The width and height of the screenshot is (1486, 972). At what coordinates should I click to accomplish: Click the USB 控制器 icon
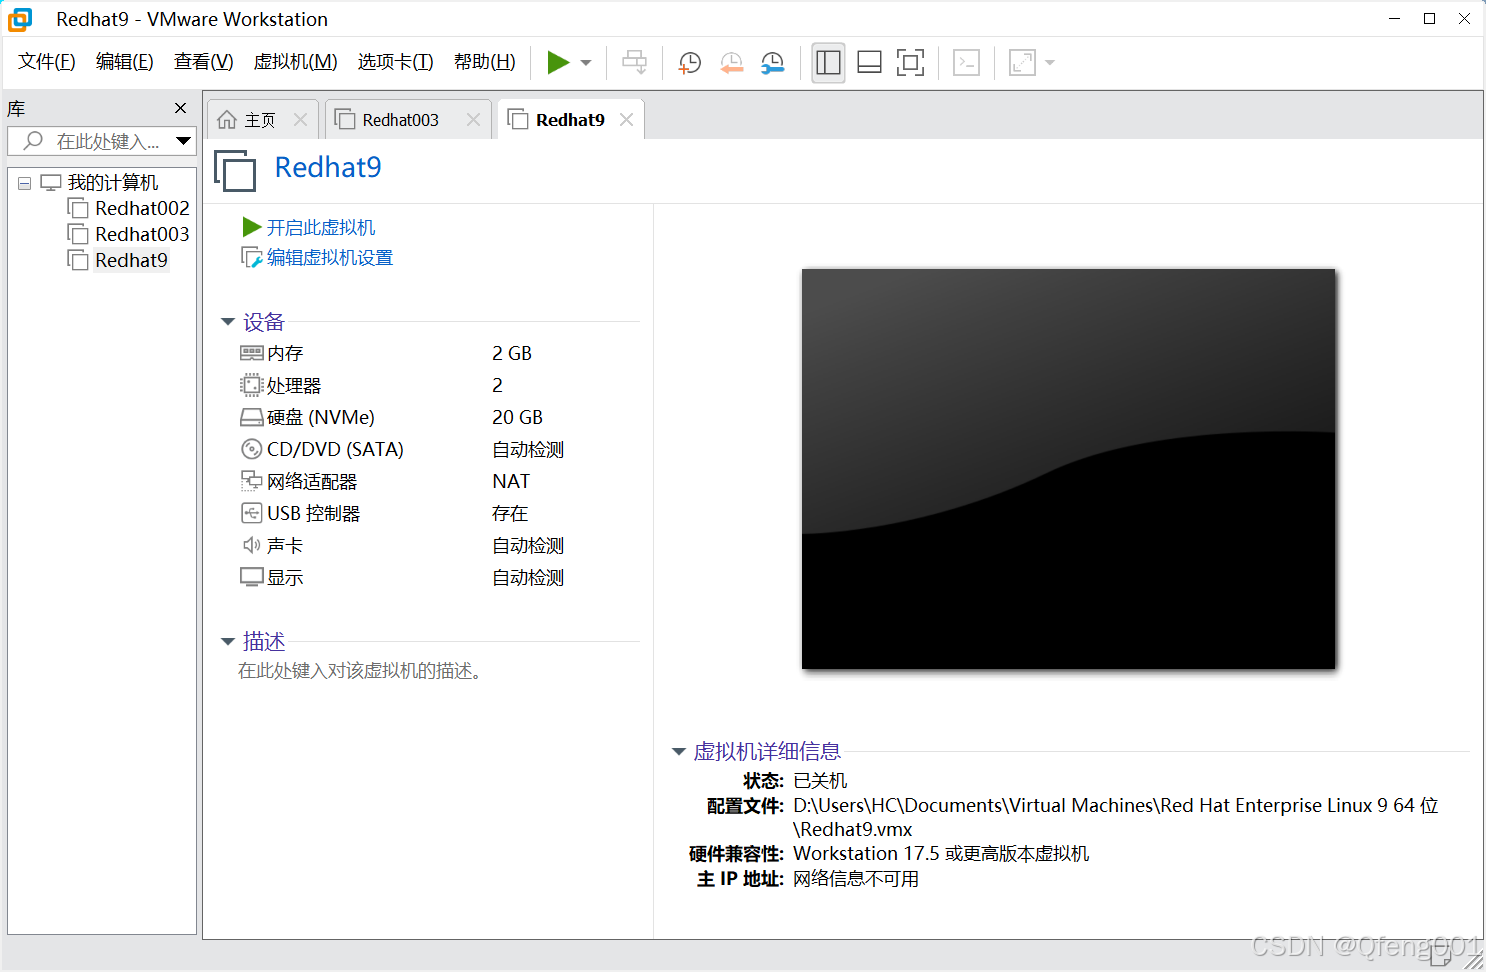click(251, 513)
